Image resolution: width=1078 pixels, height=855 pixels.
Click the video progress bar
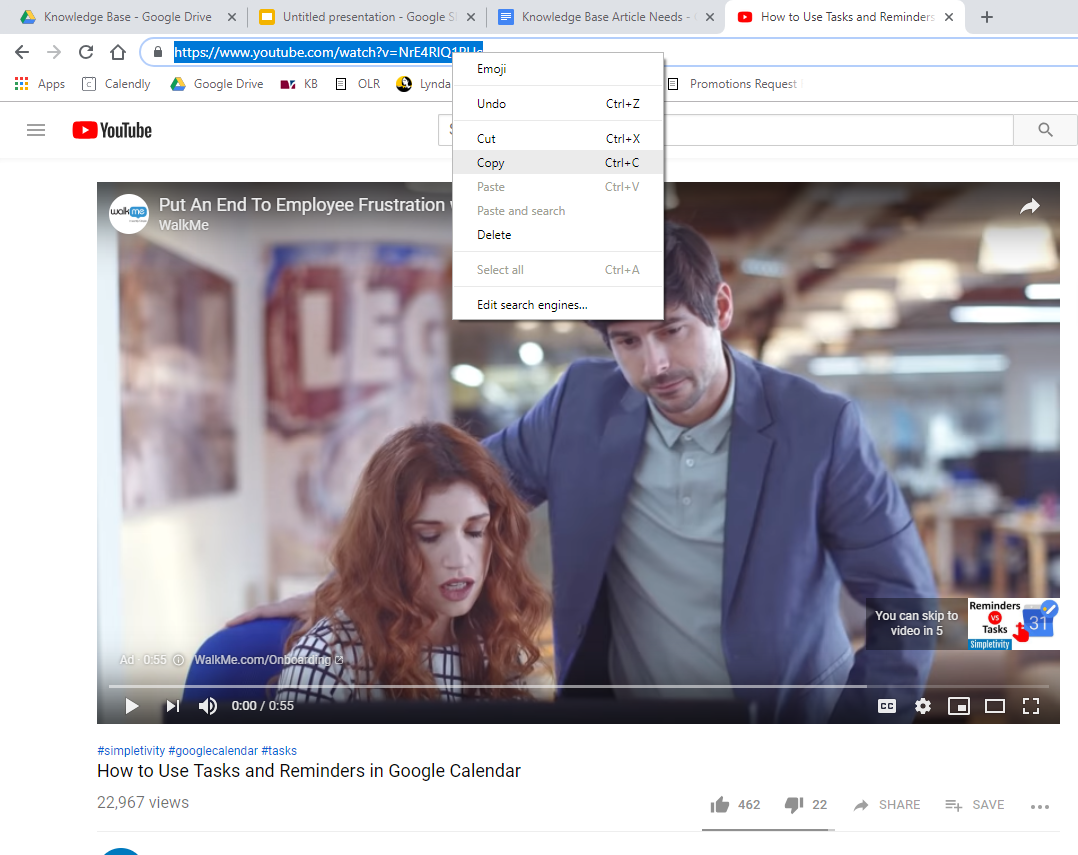click(578, 686)
